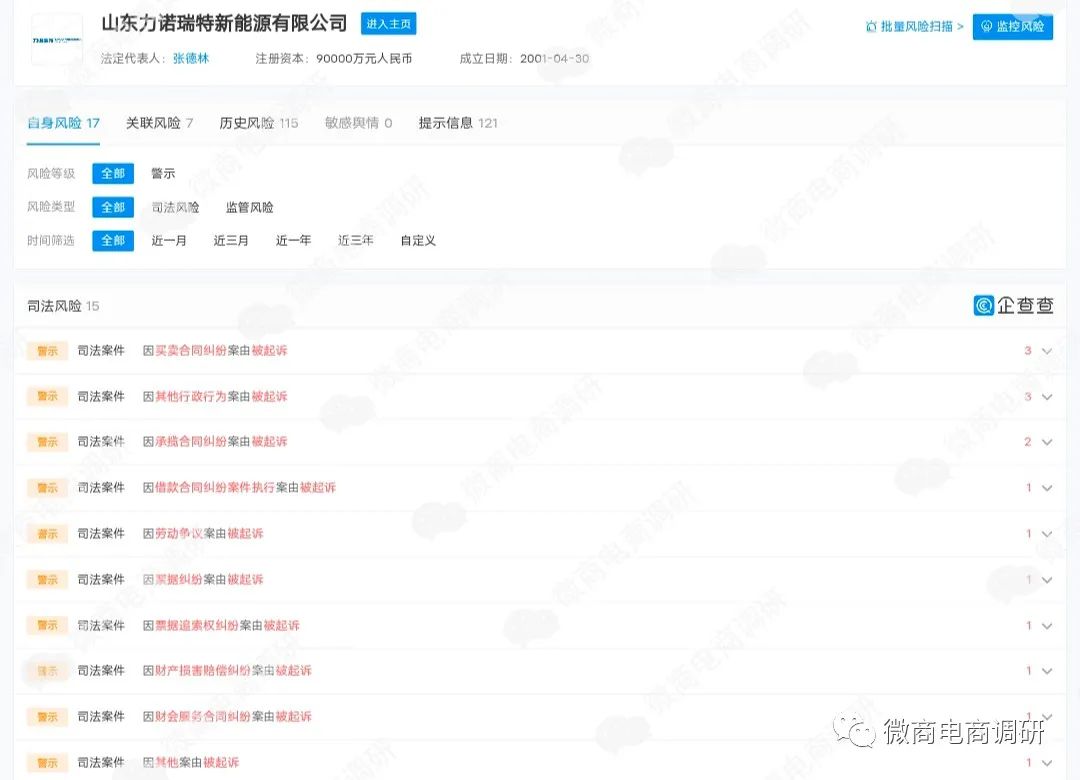Click the company logo next to 山东力诺瑞特新能源有限公司
Screen dimensions: 1080x780
pos(56,40)
